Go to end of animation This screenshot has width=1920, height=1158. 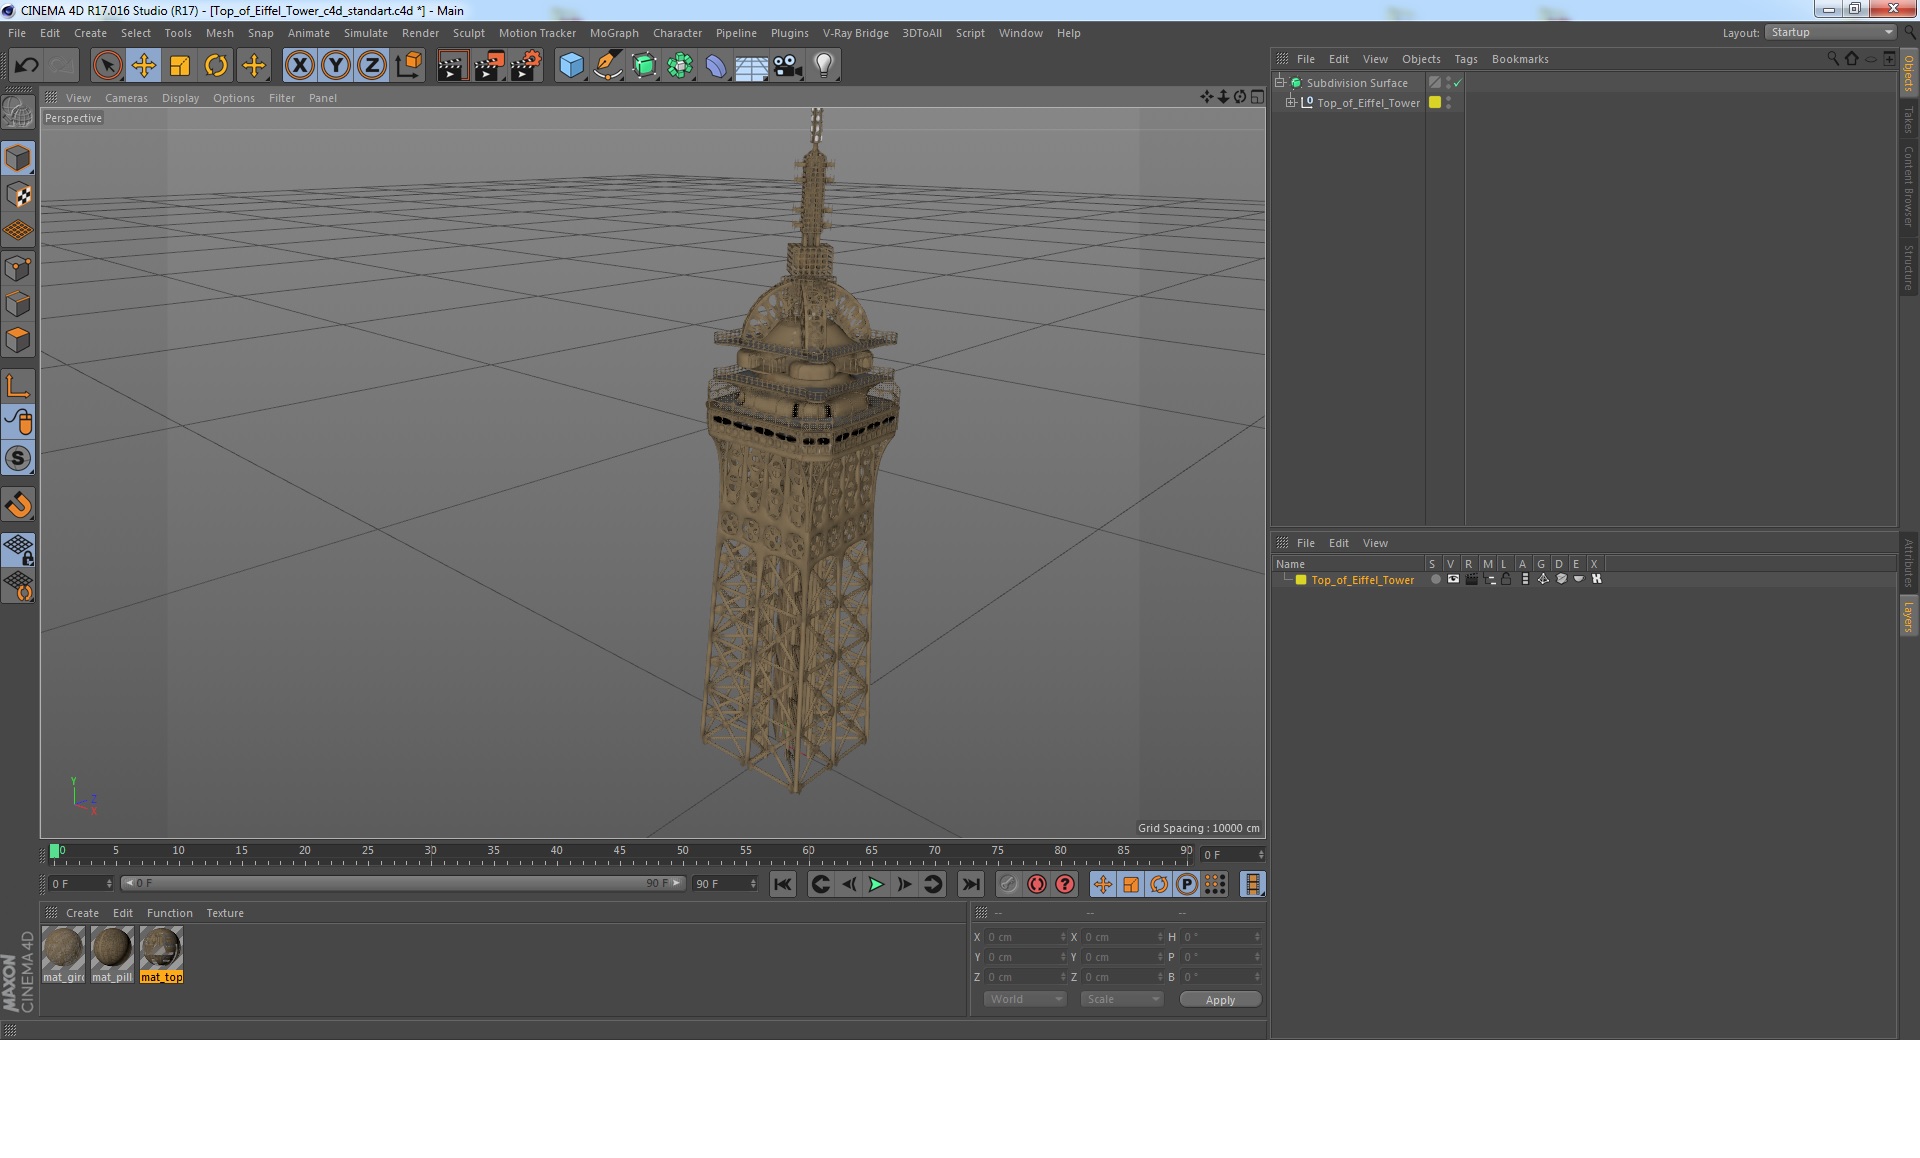click(970, 884)
